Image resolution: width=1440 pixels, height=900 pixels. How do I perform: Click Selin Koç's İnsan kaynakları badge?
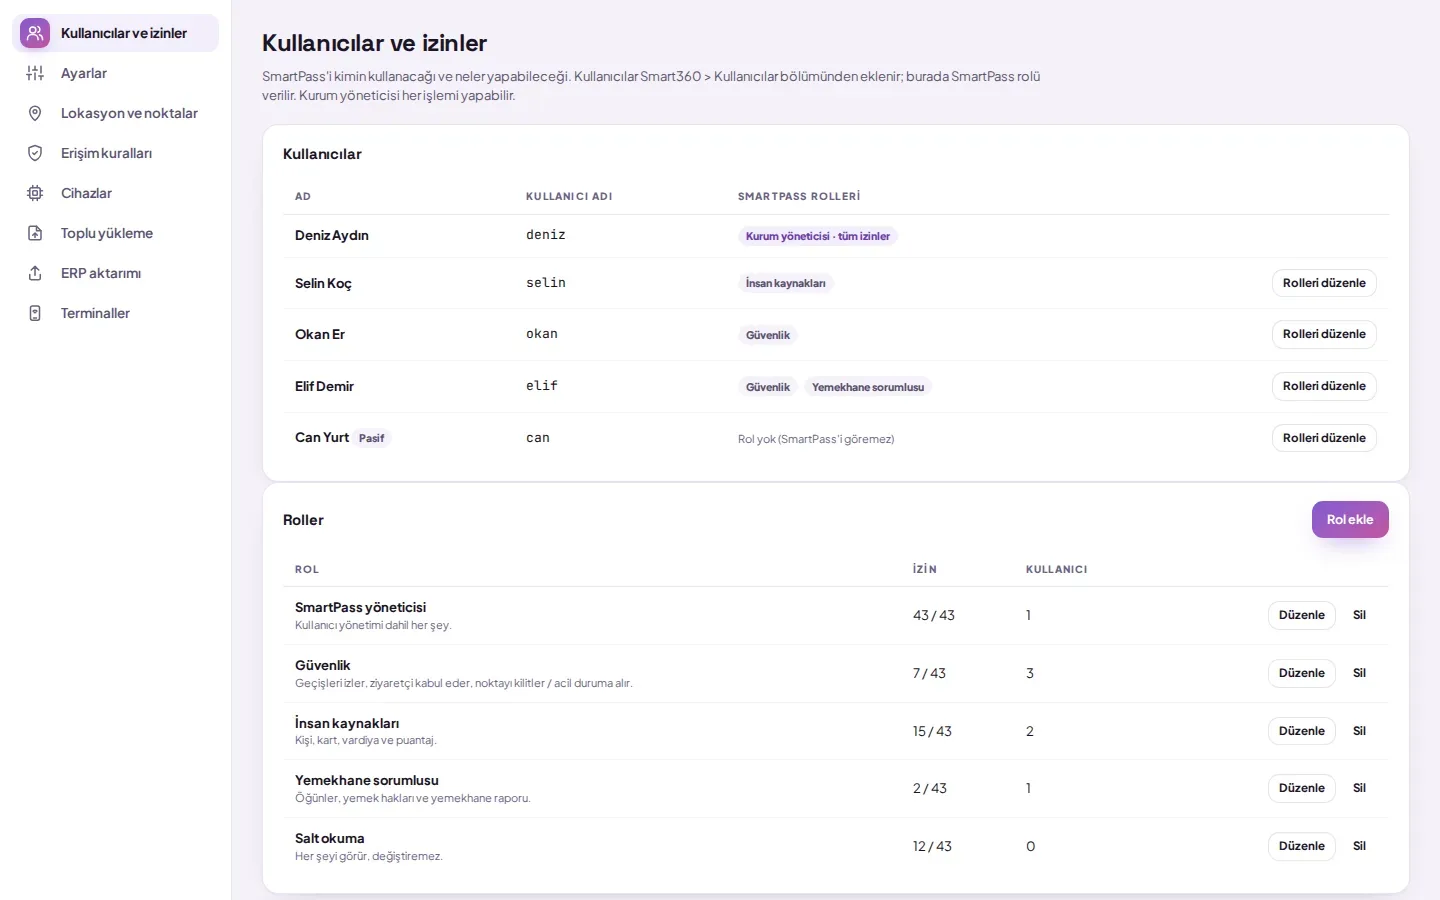[x=786, y=283]
